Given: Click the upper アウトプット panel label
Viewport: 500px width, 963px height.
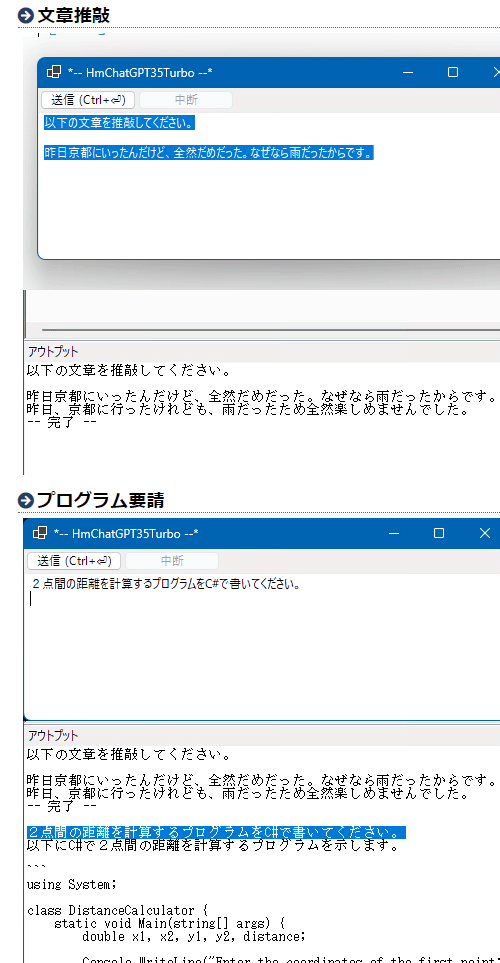Looking at the screenshot, I should click(53, 352).
